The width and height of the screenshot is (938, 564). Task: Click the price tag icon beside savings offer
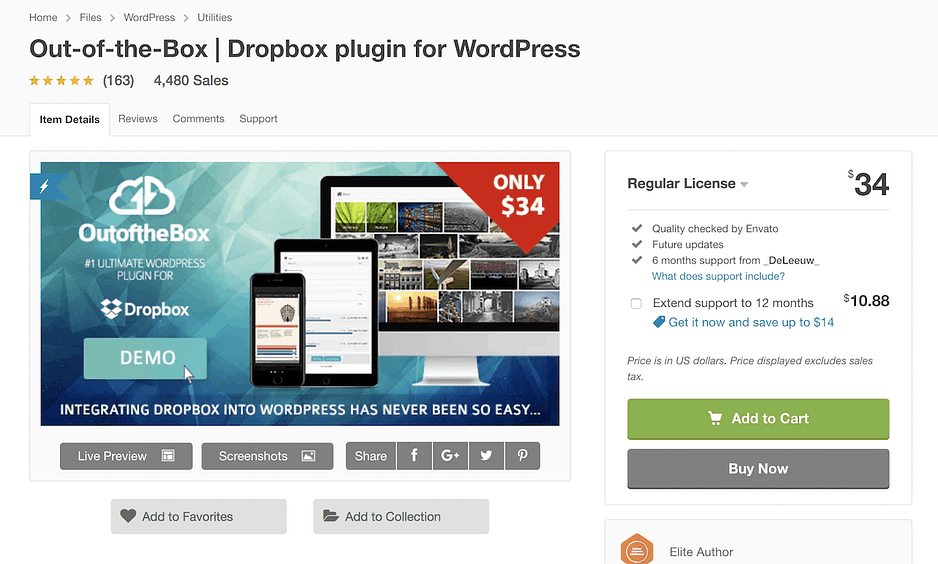pos(659,322)
